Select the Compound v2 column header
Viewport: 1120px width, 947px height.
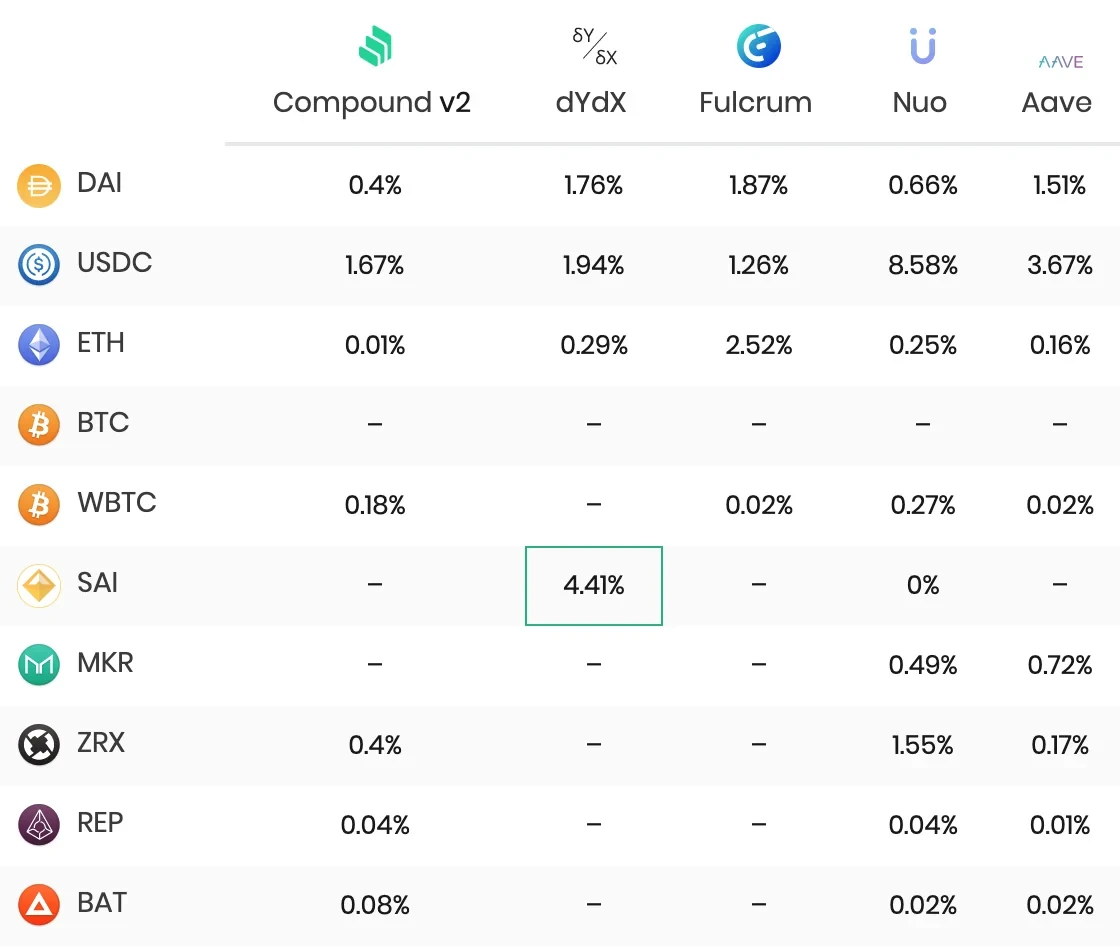click(x=371, y=102)
